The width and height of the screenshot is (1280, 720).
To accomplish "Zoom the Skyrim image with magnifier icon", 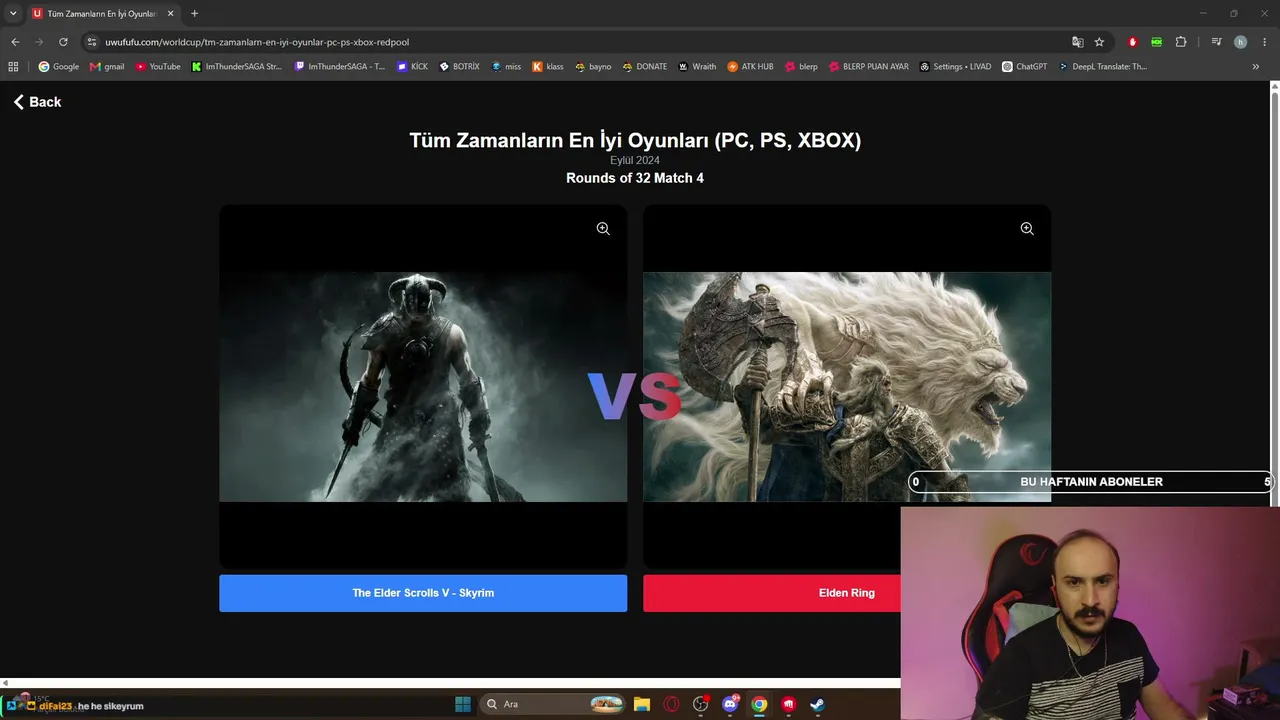I will (x=603, y=229).
